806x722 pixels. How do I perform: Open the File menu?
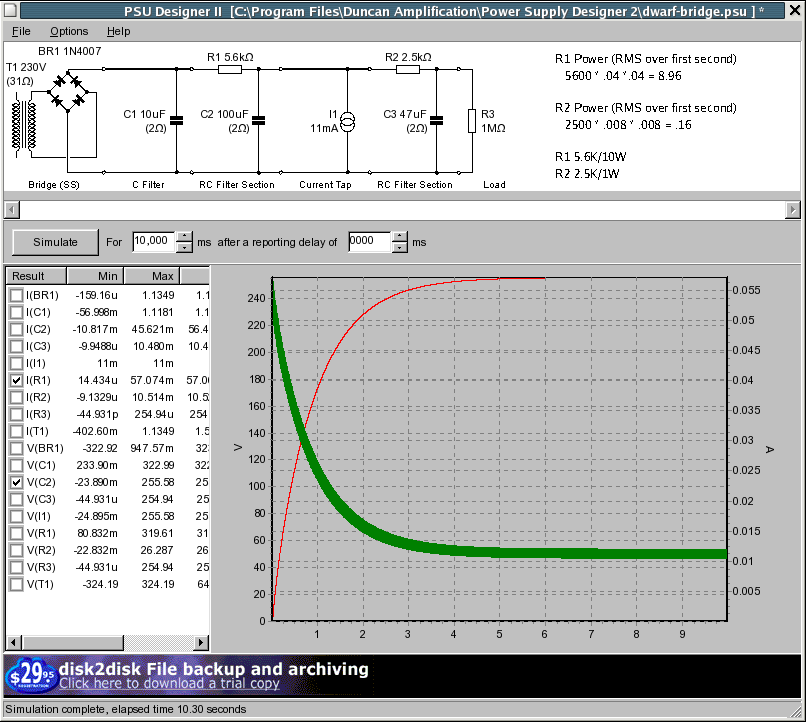click(x=21, y=31)
